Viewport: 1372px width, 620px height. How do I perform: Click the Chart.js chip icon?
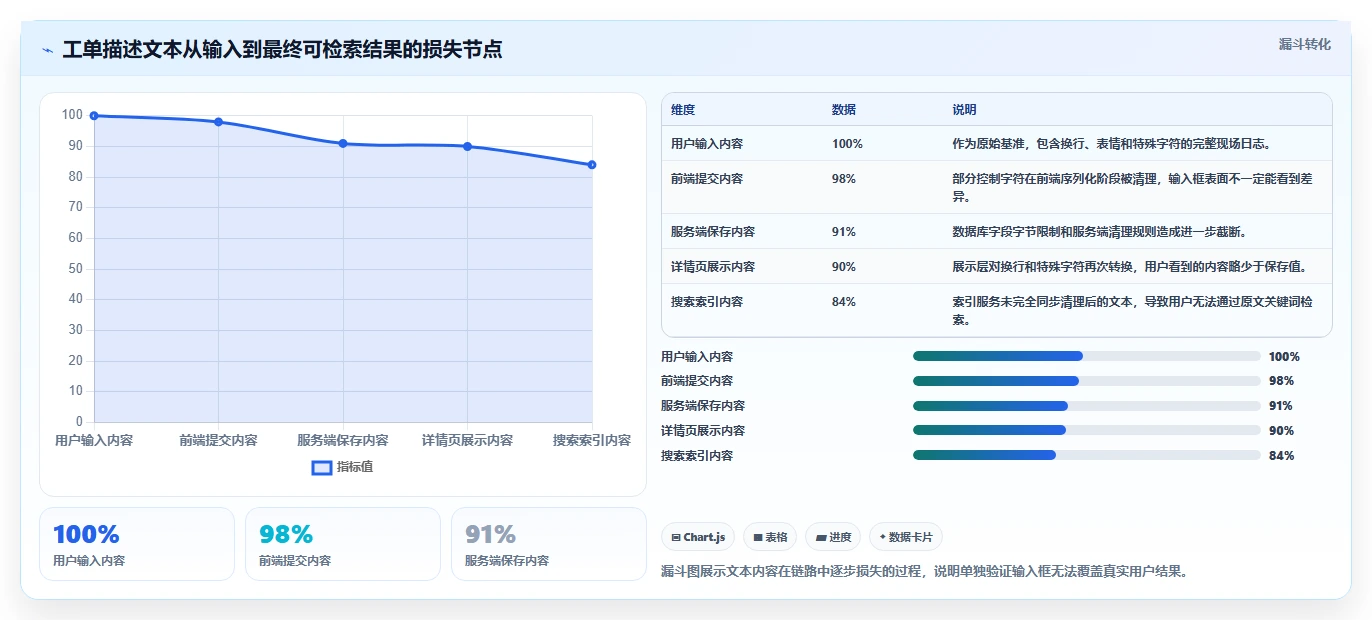pos(676,537)
